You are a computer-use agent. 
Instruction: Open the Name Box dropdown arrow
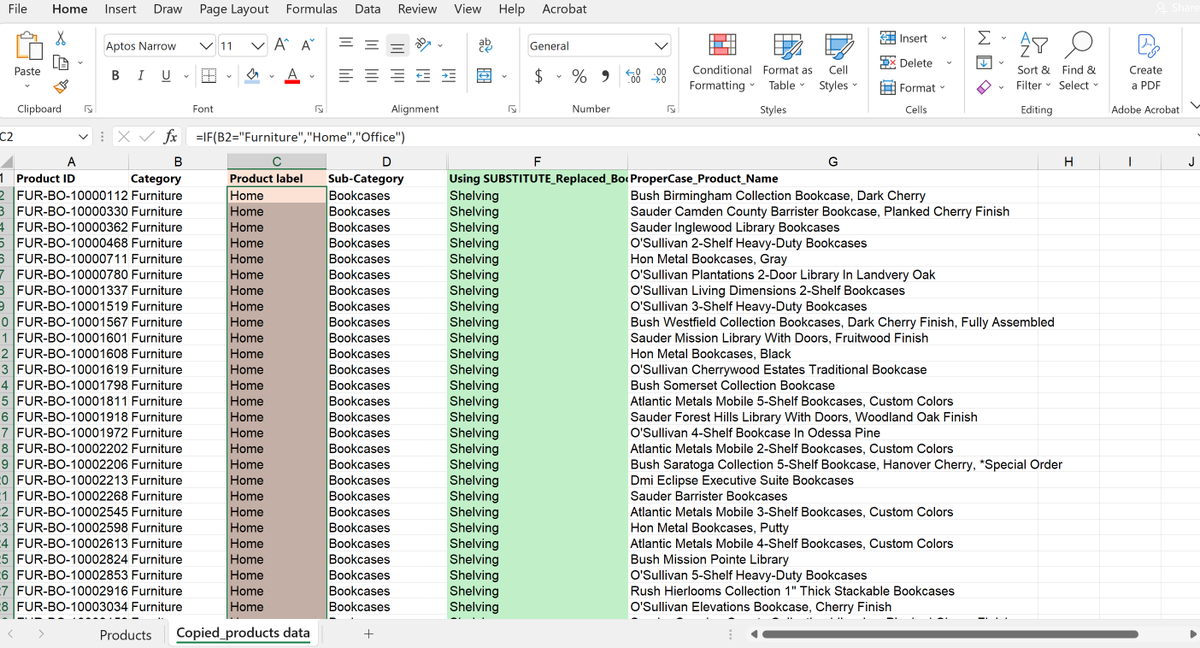point(84,137)
